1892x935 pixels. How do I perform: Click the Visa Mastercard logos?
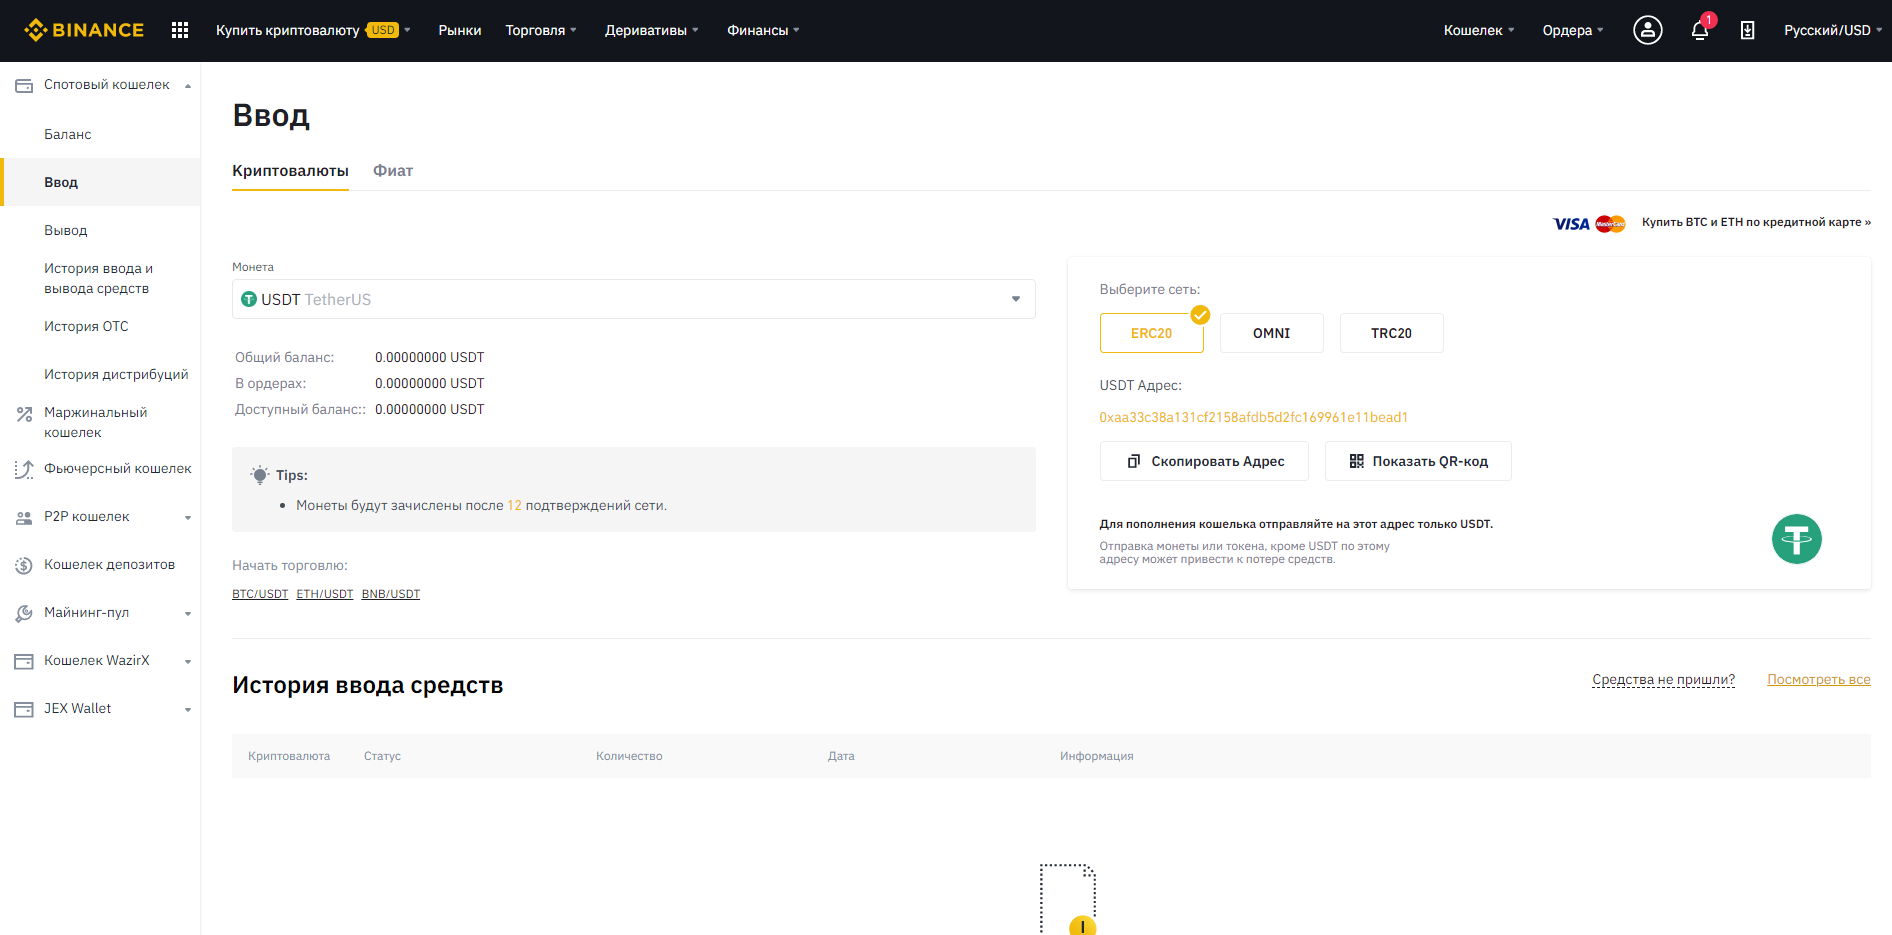point(1589,223)
